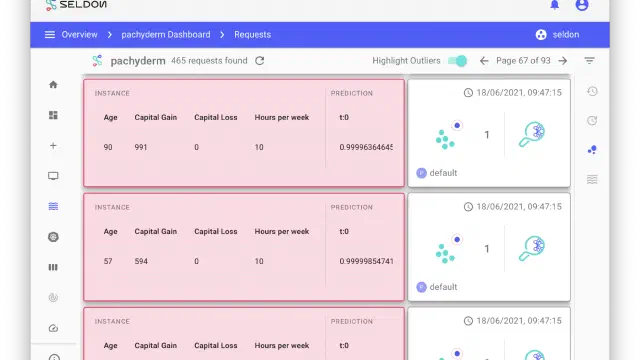Click the timestamp on the third request card

point(519,321)
